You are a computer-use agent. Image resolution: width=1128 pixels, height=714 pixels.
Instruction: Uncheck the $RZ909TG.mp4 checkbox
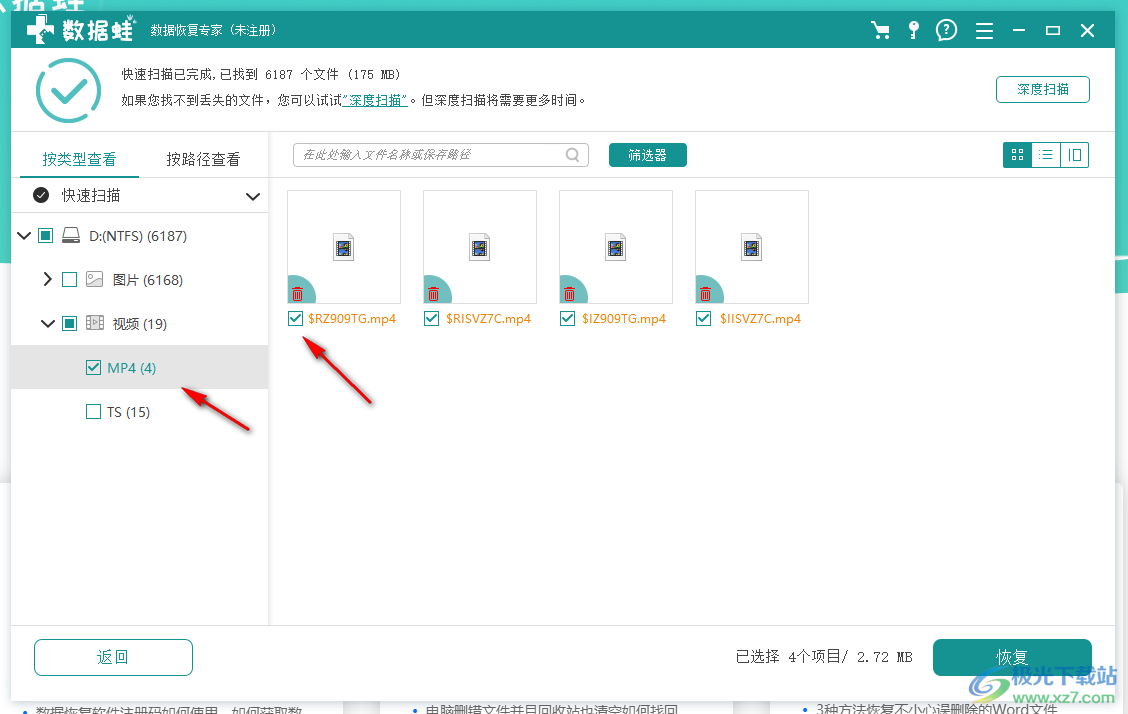tap(295, 319)
